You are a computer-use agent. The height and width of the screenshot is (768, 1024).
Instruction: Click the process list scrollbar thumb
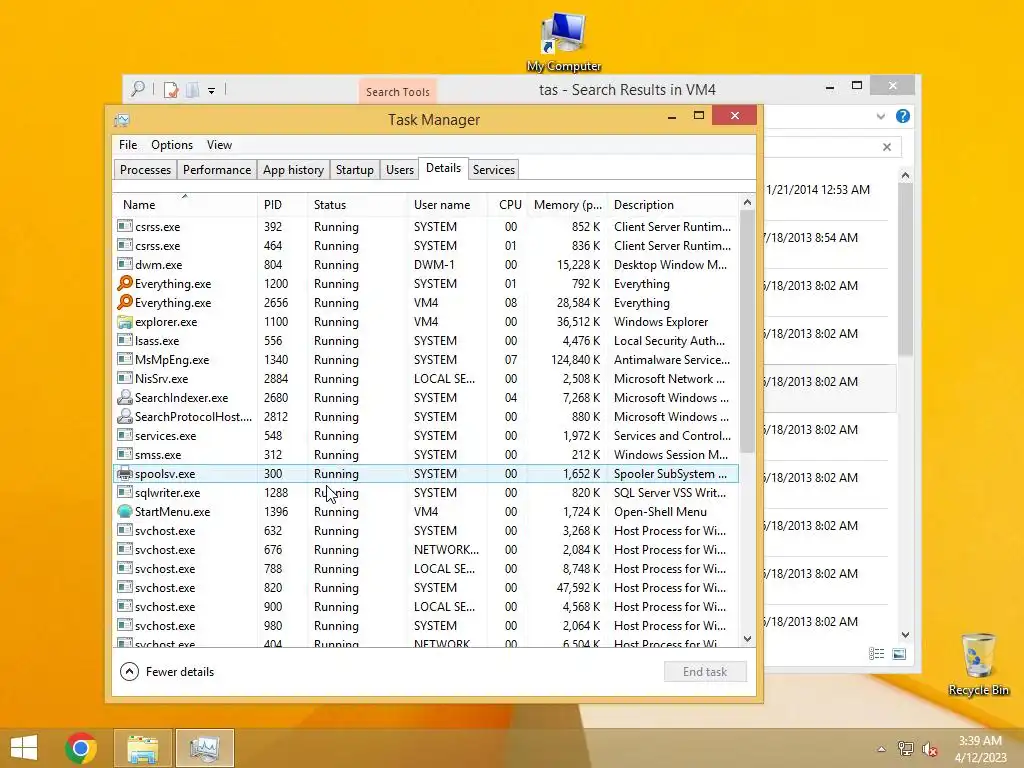pyautogui.click(x=748, y=332)
